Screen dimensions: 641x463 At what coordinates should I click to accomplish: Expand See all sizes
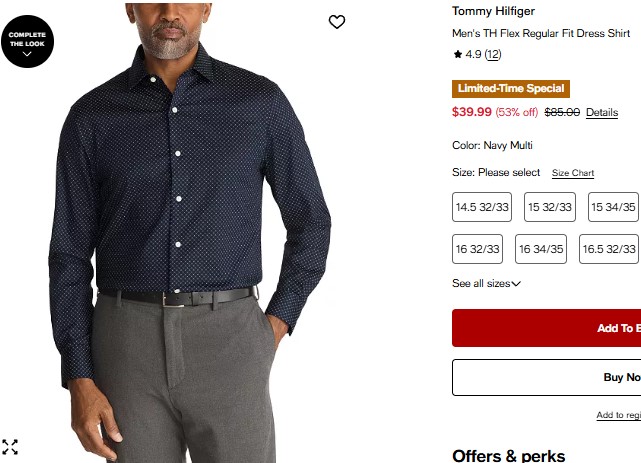pos(486,283)
